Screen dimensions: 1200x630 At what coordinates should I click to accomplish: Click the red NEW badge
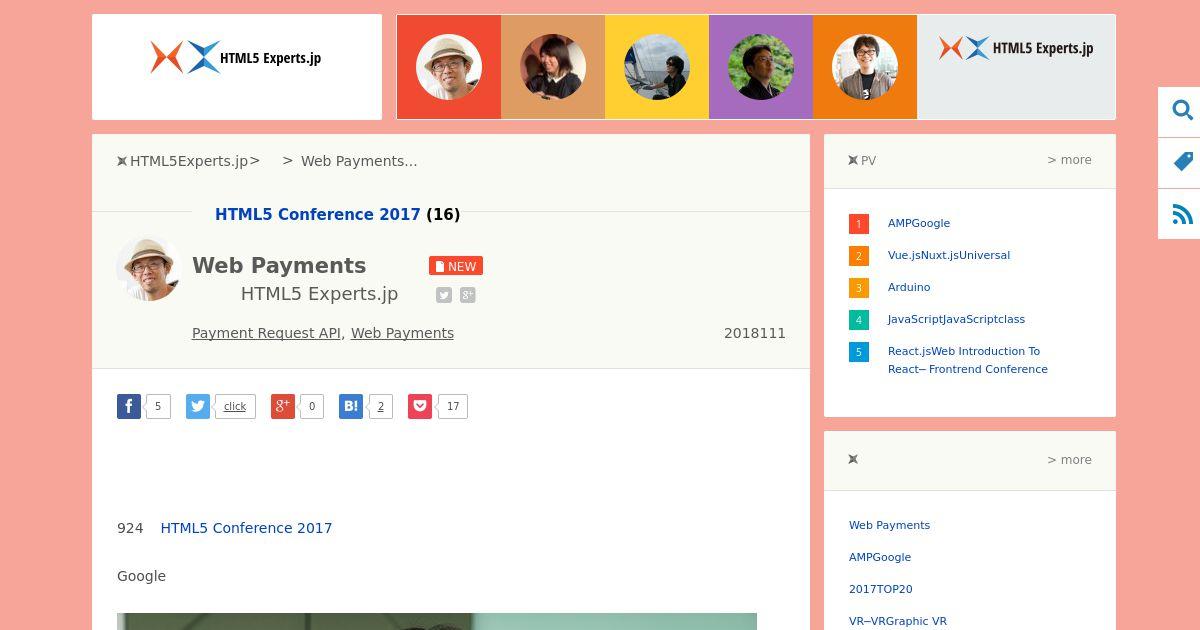pos(456,266)
